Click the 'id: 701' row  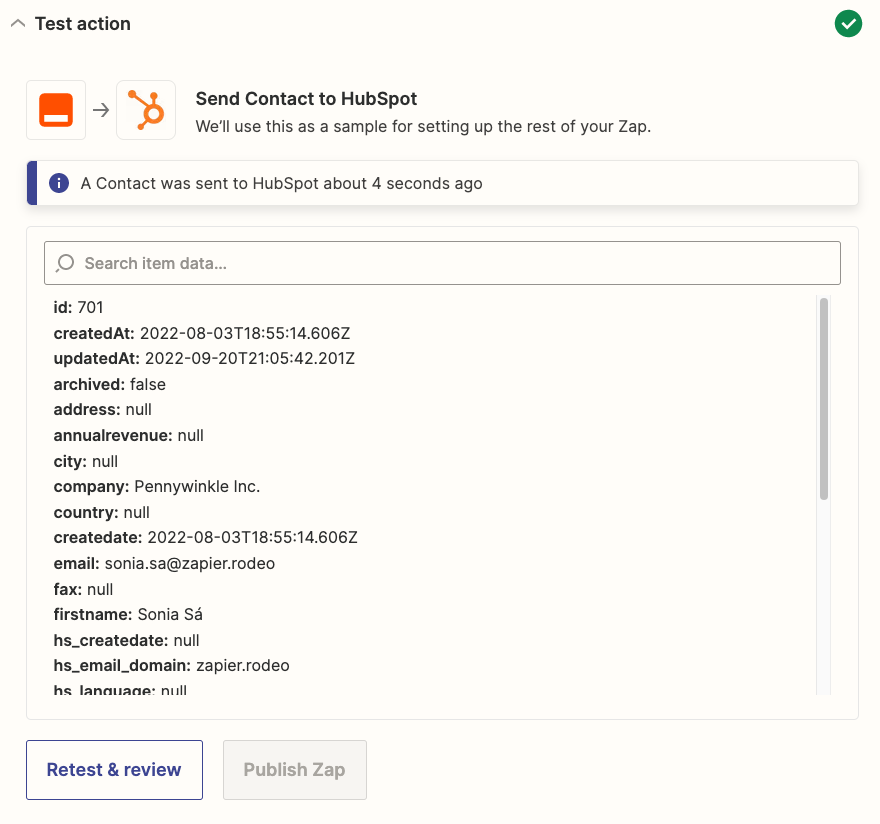(79, 308)
